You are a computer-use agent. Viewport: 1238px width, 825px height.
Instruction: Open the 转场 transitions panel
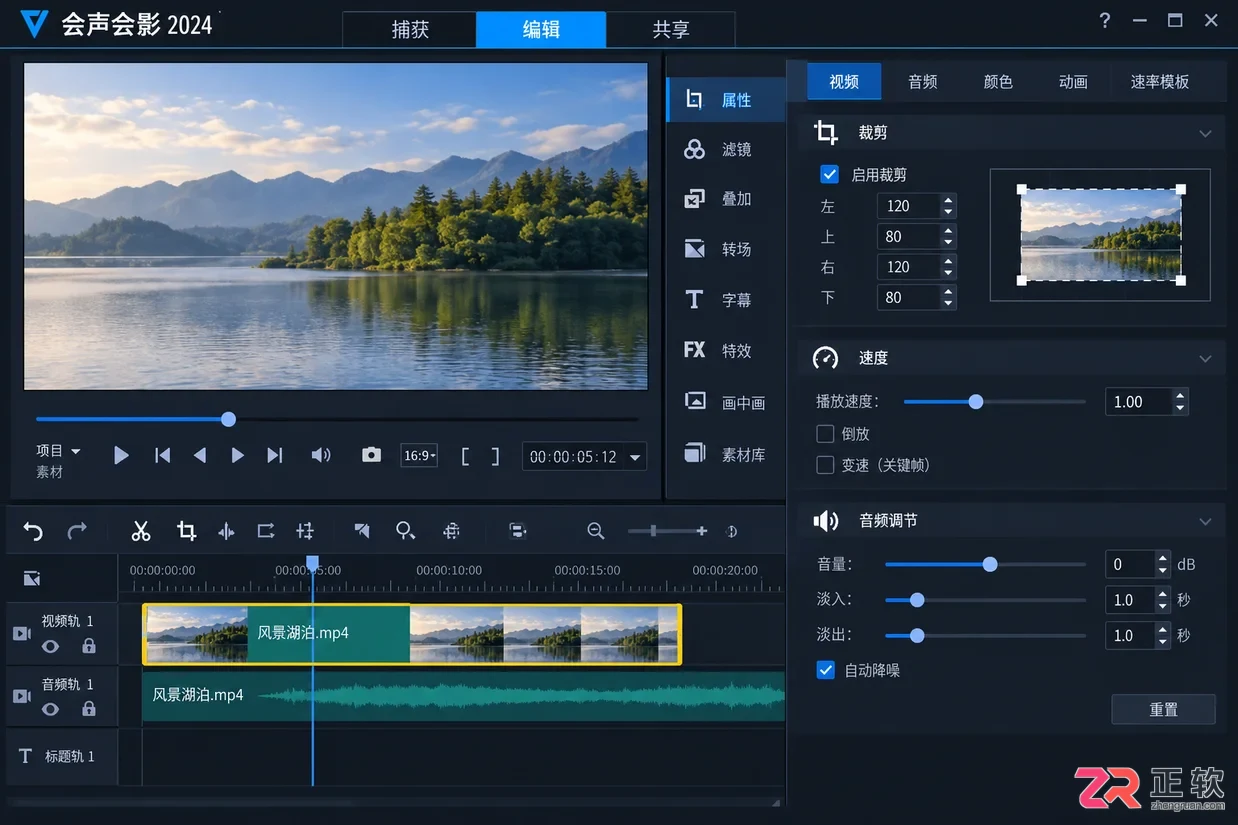coord(726,249)
